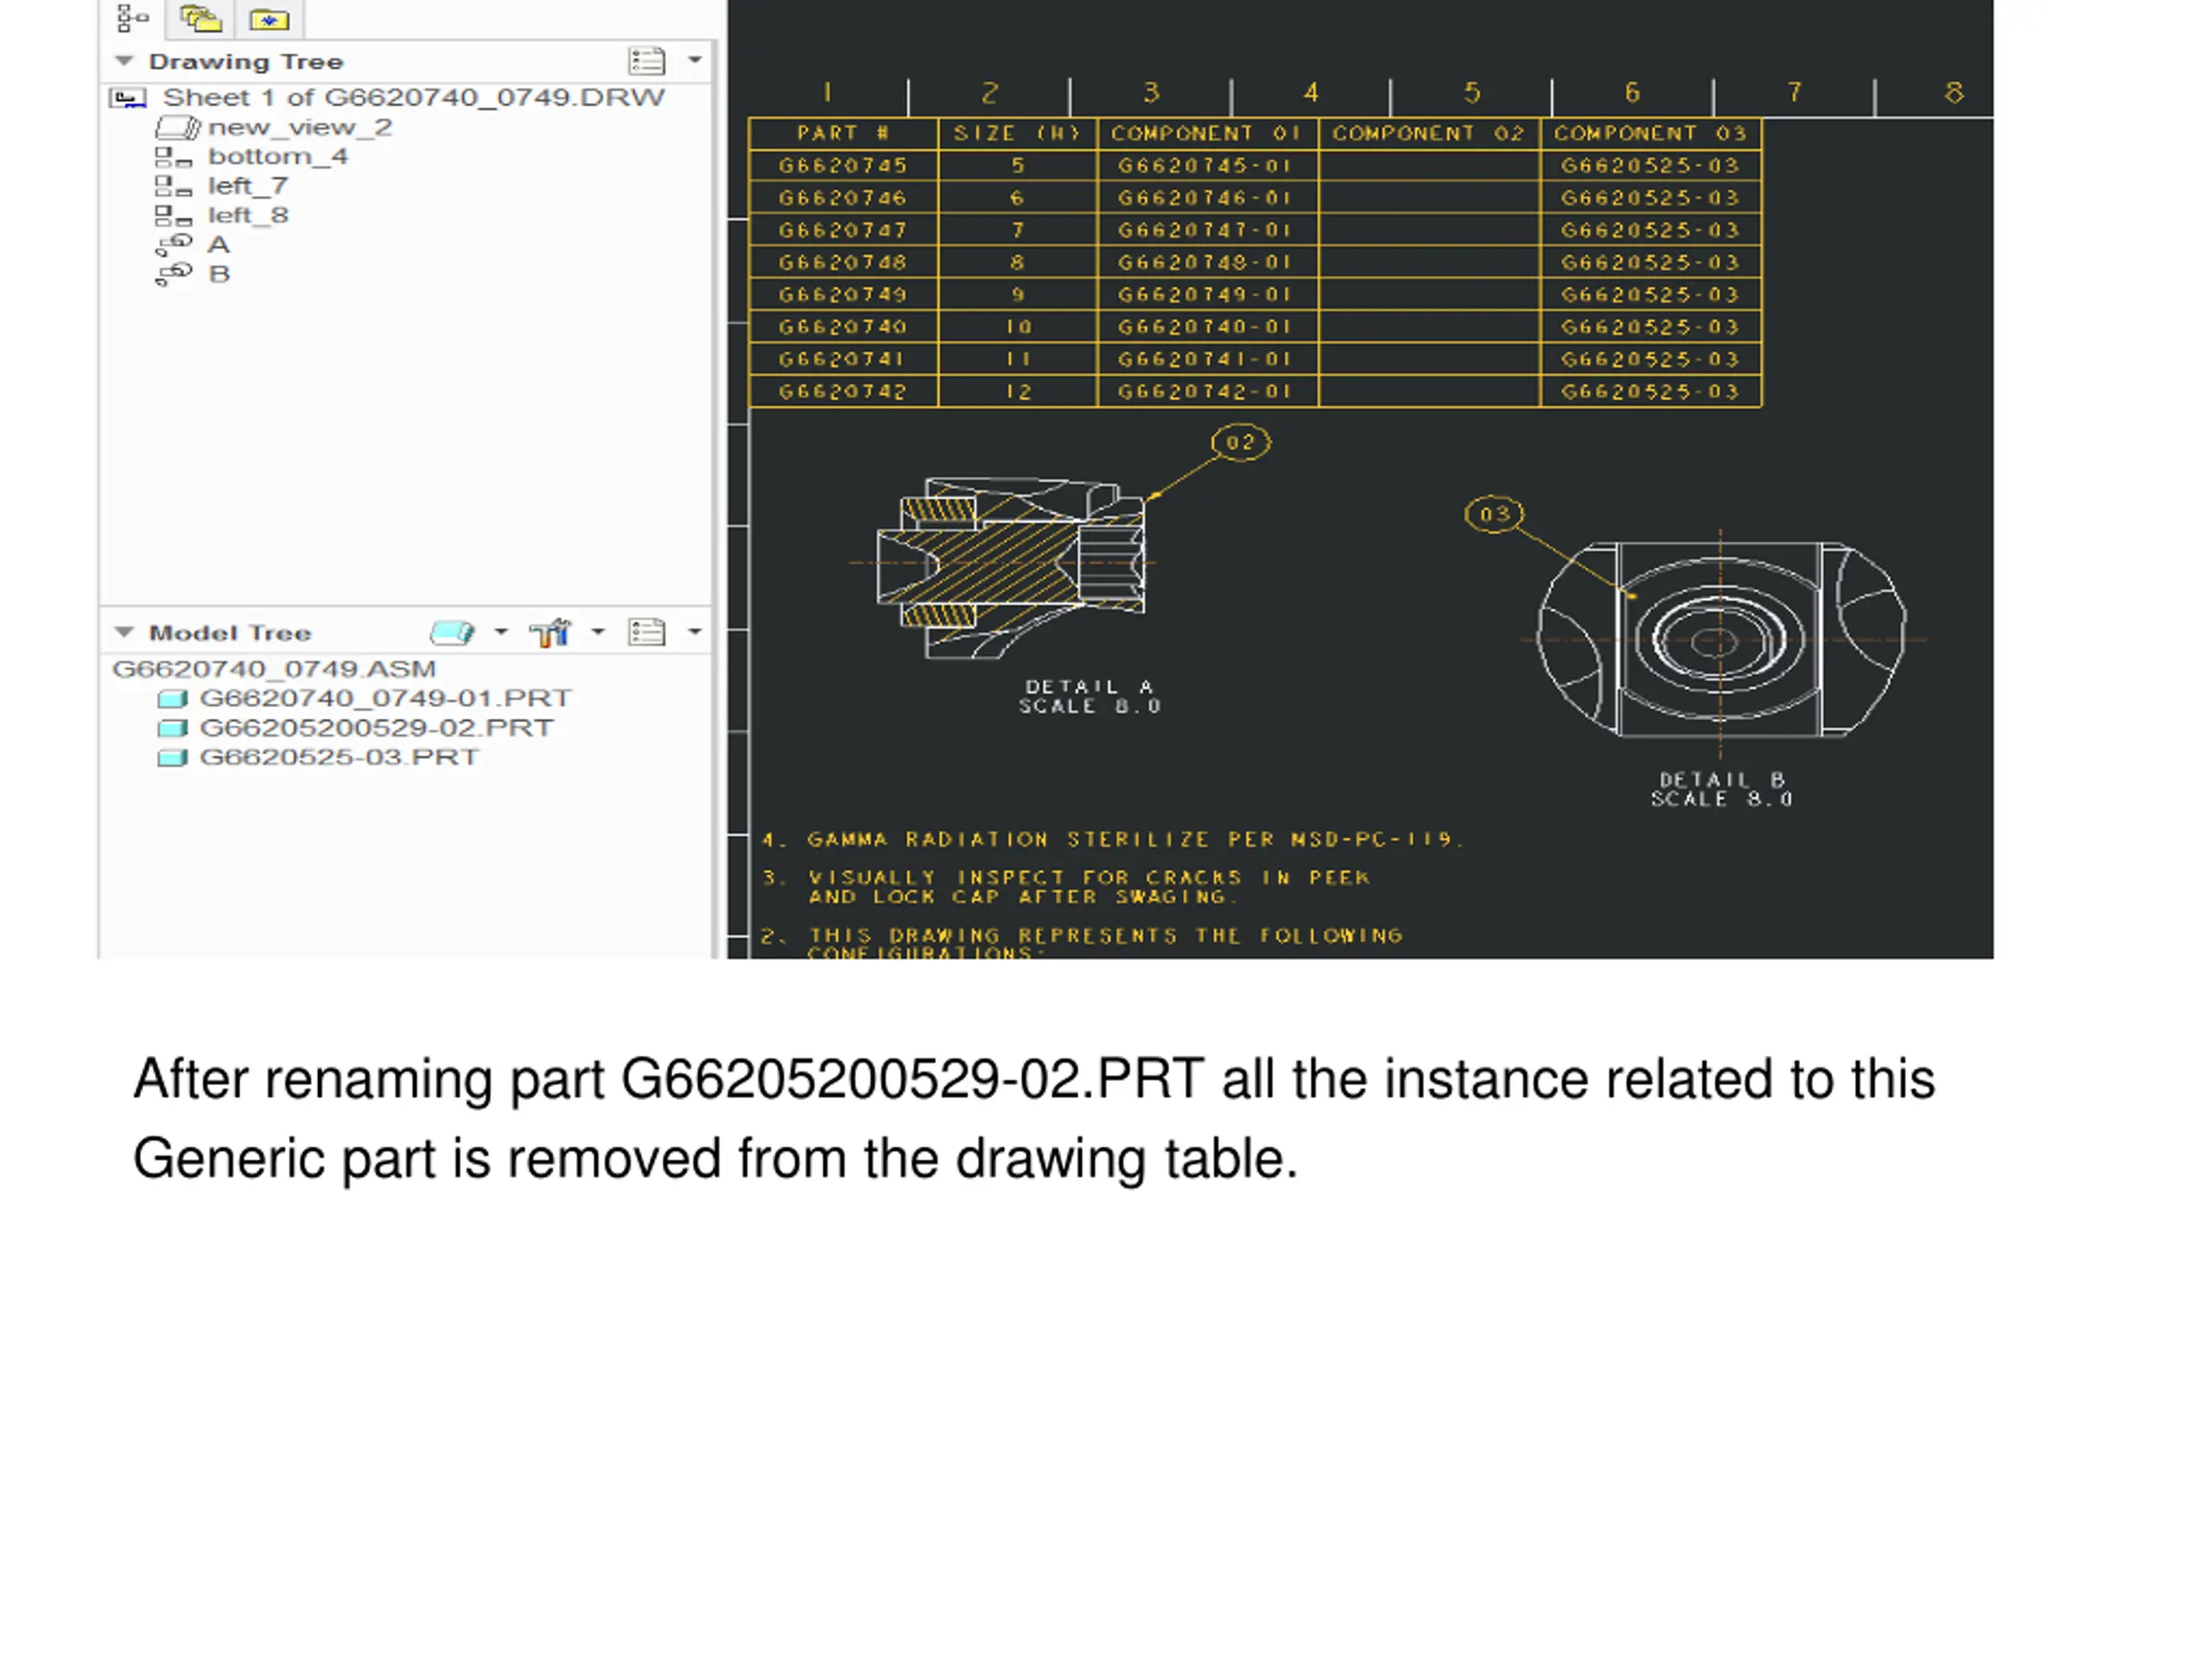
Task: Click the SIZE (H) table header
Action: click(1017, 133)
